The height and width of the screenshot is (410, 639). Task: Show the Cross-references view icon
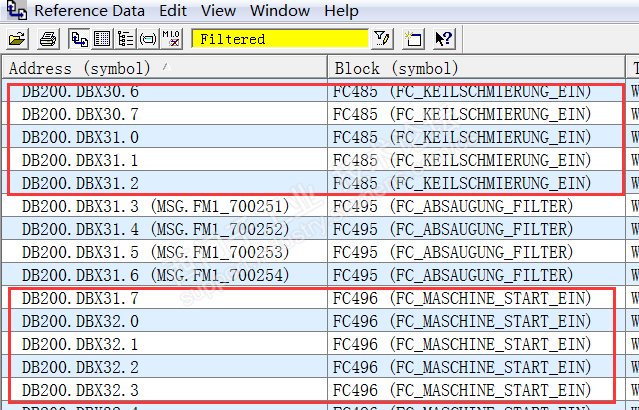pyautogui.click(x=79, y=39)
